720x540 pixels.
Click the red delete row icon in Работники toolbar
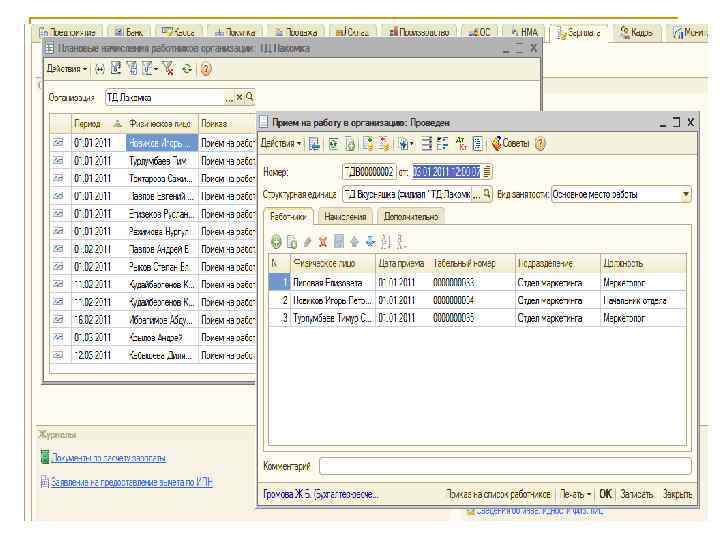(323, 241)
